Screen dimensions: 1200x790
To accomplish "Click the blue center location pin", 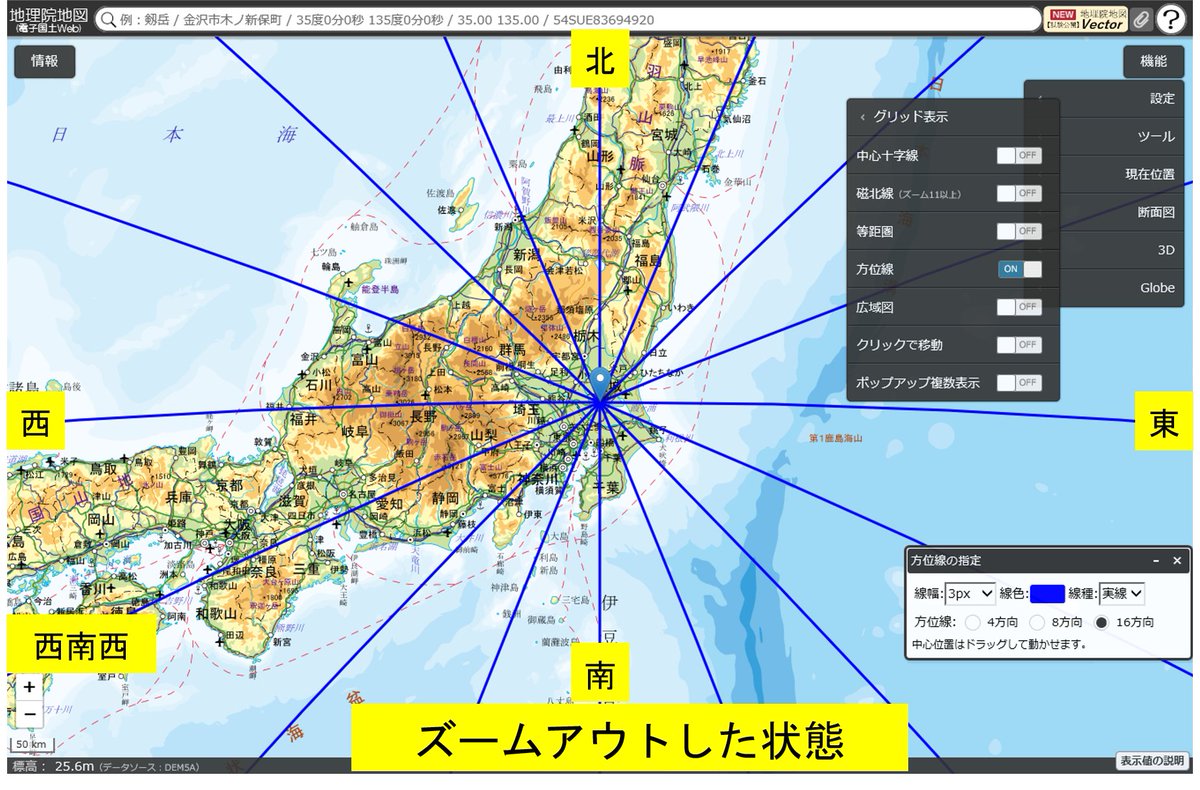I will (x=600, y=383).
